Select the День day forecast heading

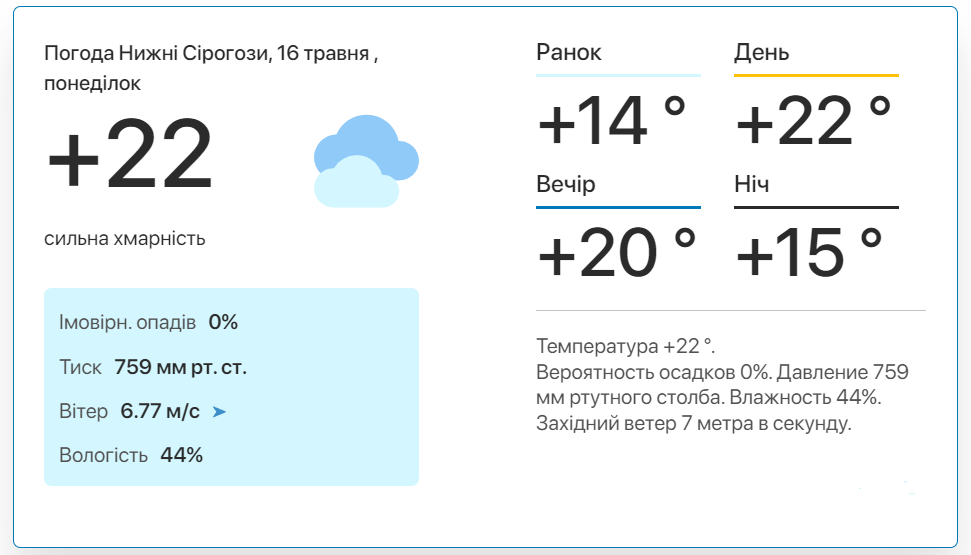[x=762, y=53]
